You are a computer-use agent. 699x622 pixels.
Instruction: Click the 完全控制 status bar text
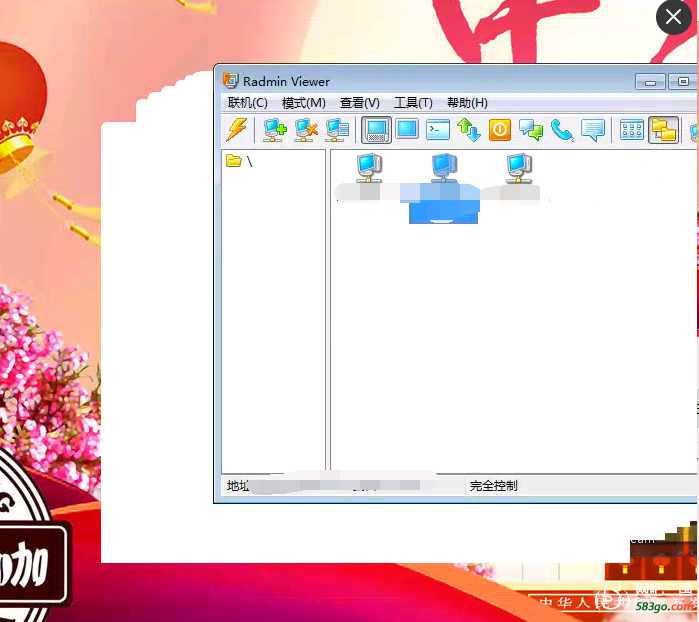[x=493, y=486]
